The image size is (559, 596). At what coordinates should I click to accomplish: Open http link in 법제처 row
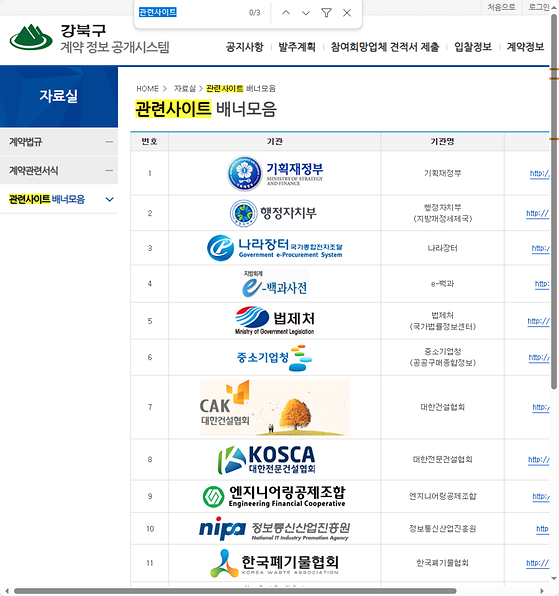tap(538, 321)
